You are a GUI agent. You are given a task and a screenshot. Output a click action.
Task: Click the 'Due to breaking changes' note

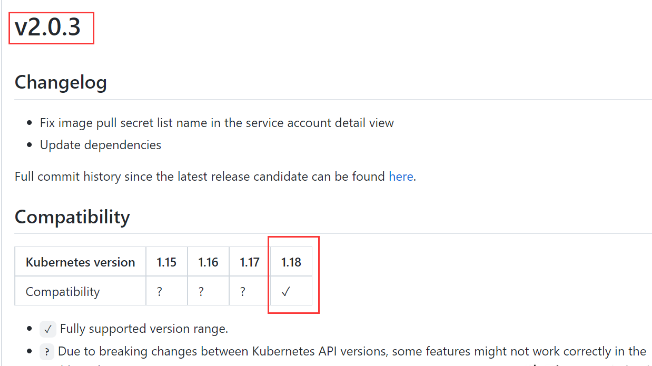pyautogui.click(x=352, y=351)
